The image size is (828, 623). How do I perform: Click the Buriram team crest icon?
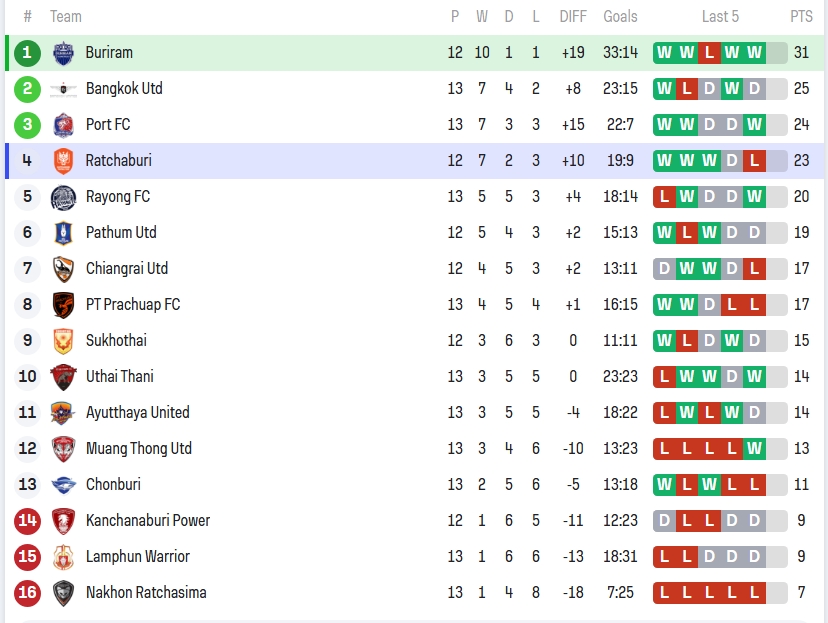[x=63, y=53]
